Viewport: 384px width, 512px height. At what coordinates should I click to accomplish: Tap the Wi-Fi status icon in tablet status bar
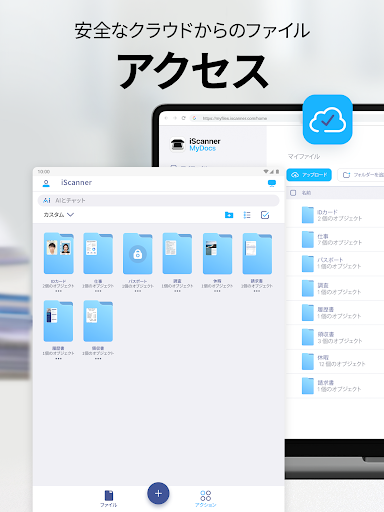(x=266, y=172)
